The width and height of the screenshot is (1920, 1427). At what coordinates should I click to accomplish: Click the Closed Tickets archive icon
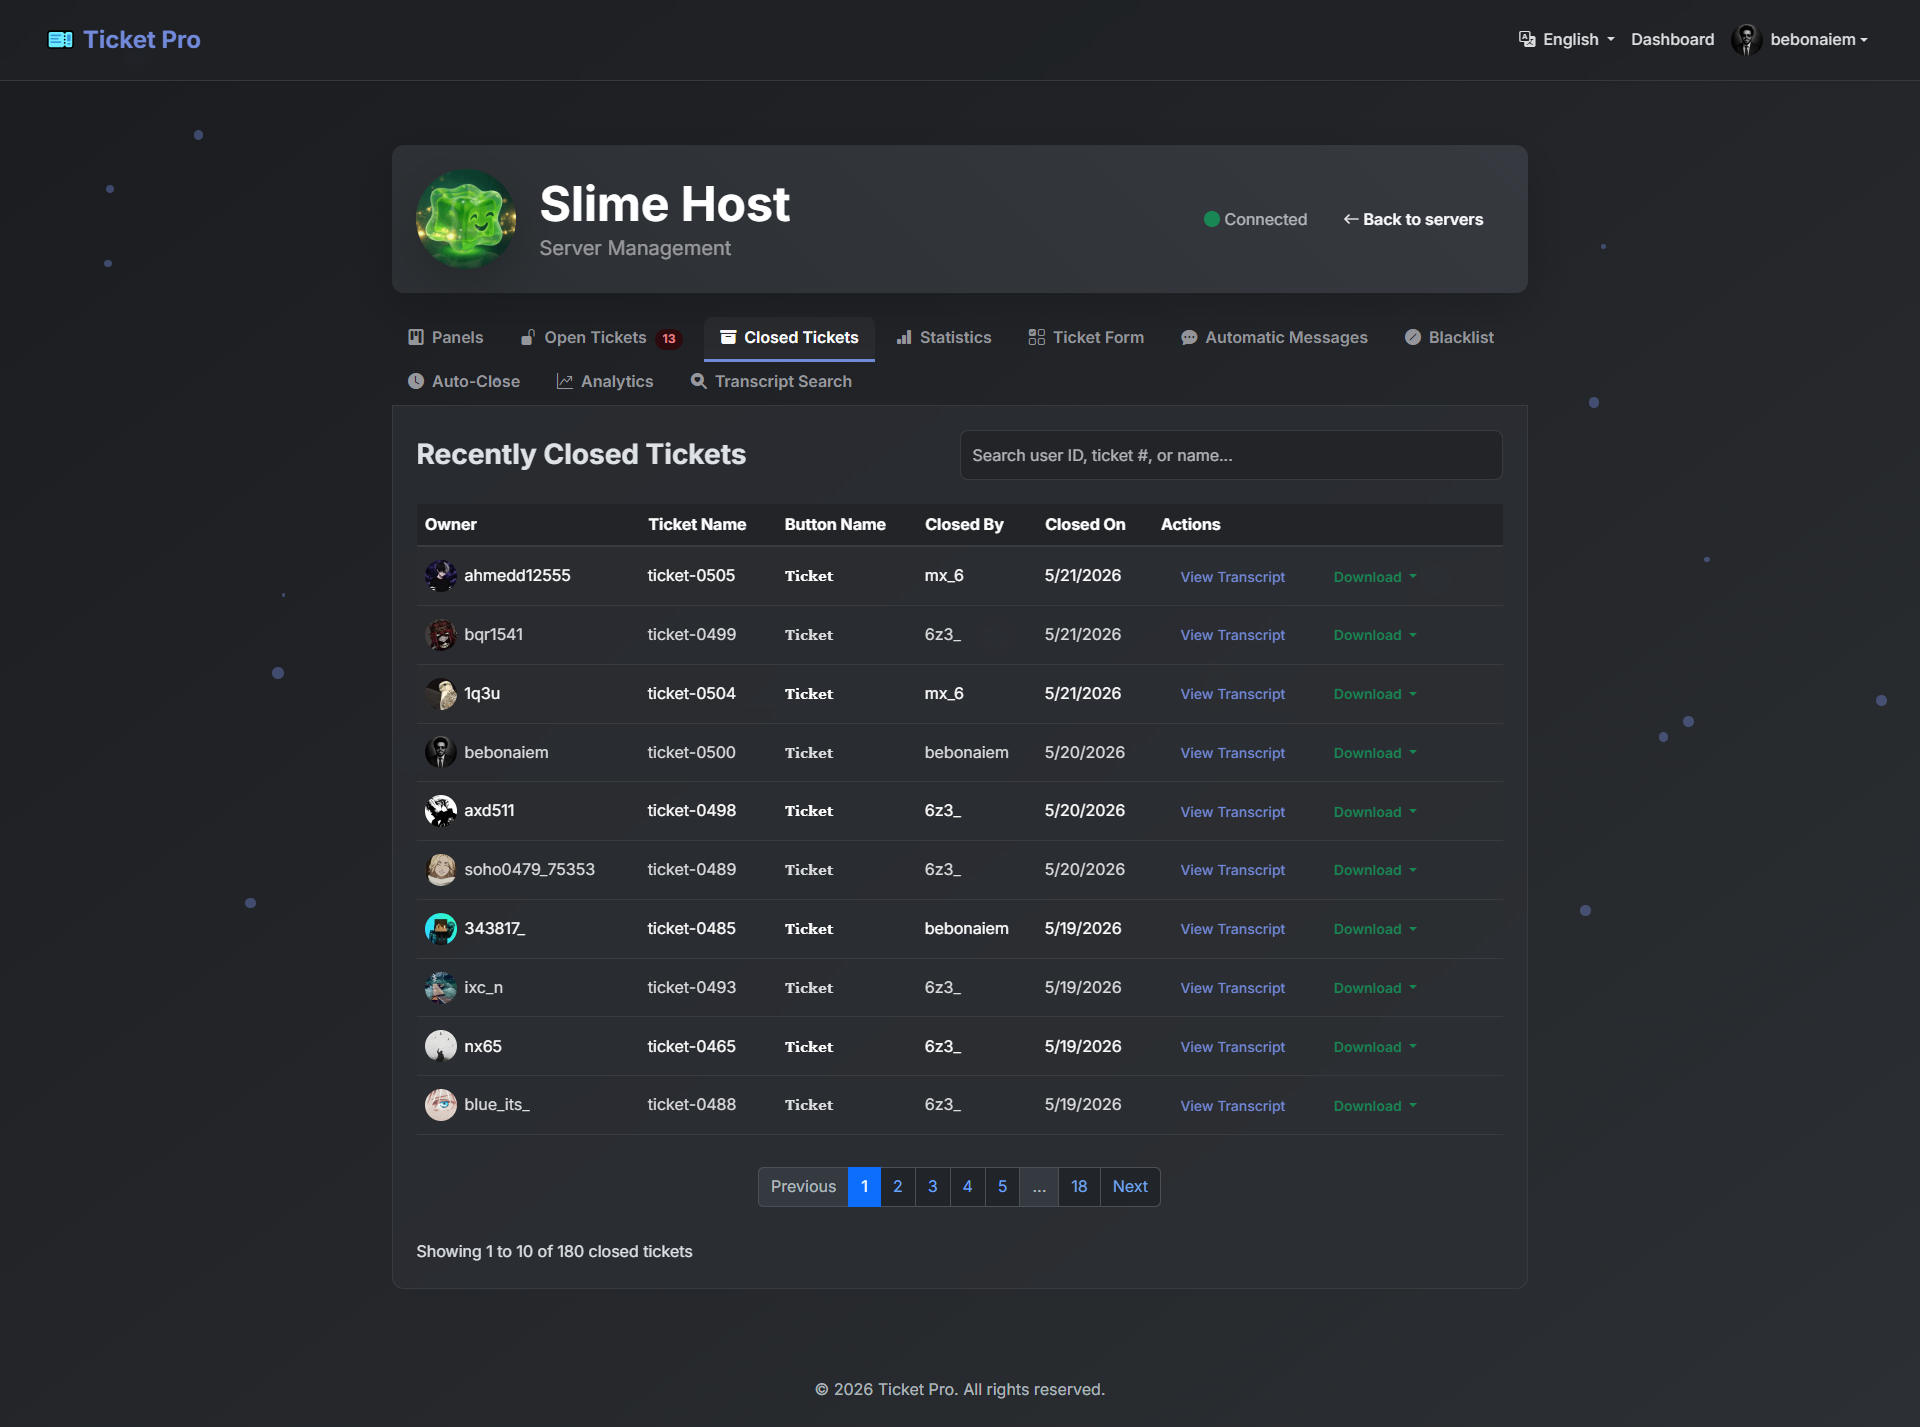(728, 337)
